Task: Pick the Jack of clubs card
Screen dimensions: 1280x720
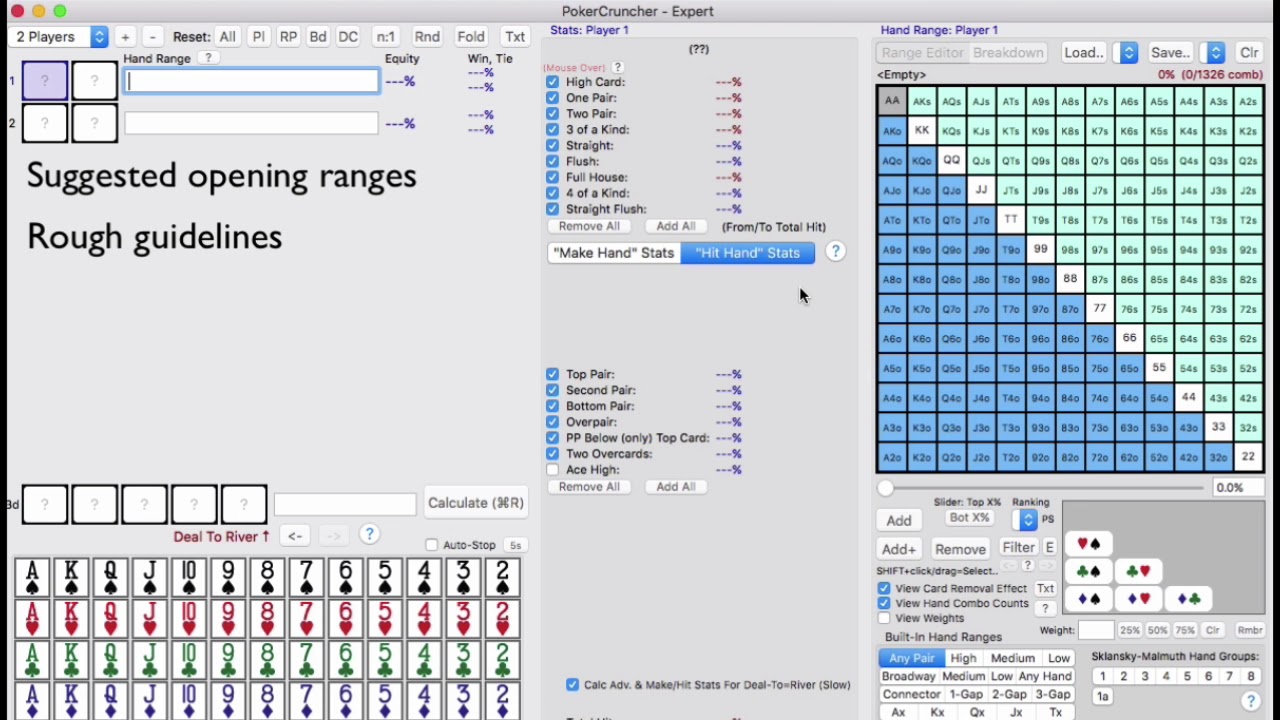Action: click(x=149, y=661)
